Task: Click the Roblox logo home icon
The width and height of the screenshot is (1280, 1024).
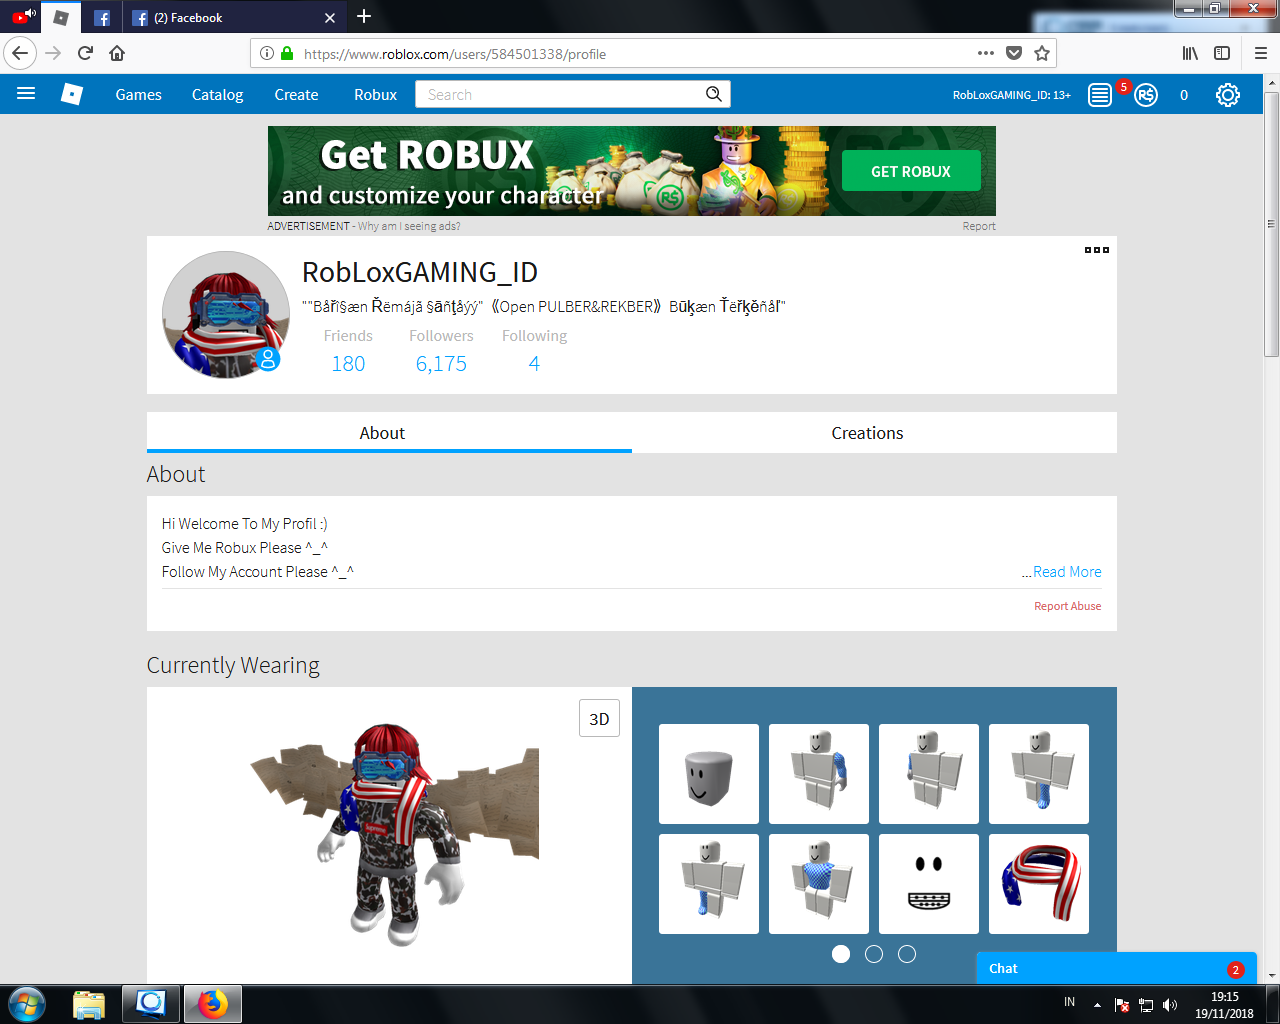Action: (72, 94)
